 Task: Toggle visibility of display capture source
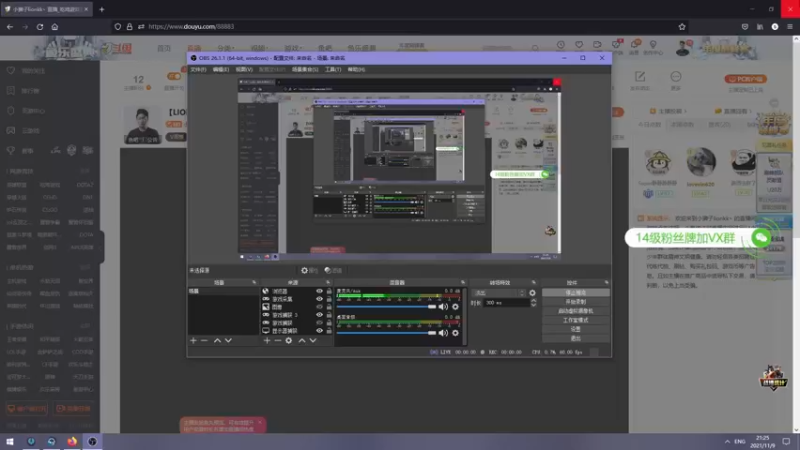click(x=319, y=331)
